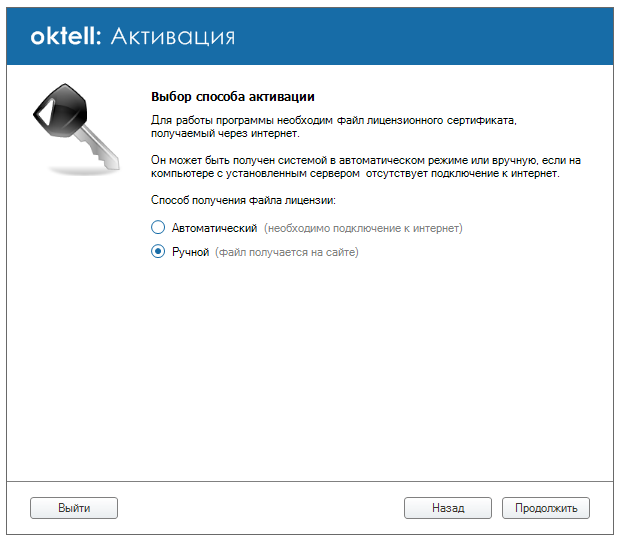The image size is (620, 542).
Task: Click paragraph starting with Он может быть получен
Action: tap(365, 166)
